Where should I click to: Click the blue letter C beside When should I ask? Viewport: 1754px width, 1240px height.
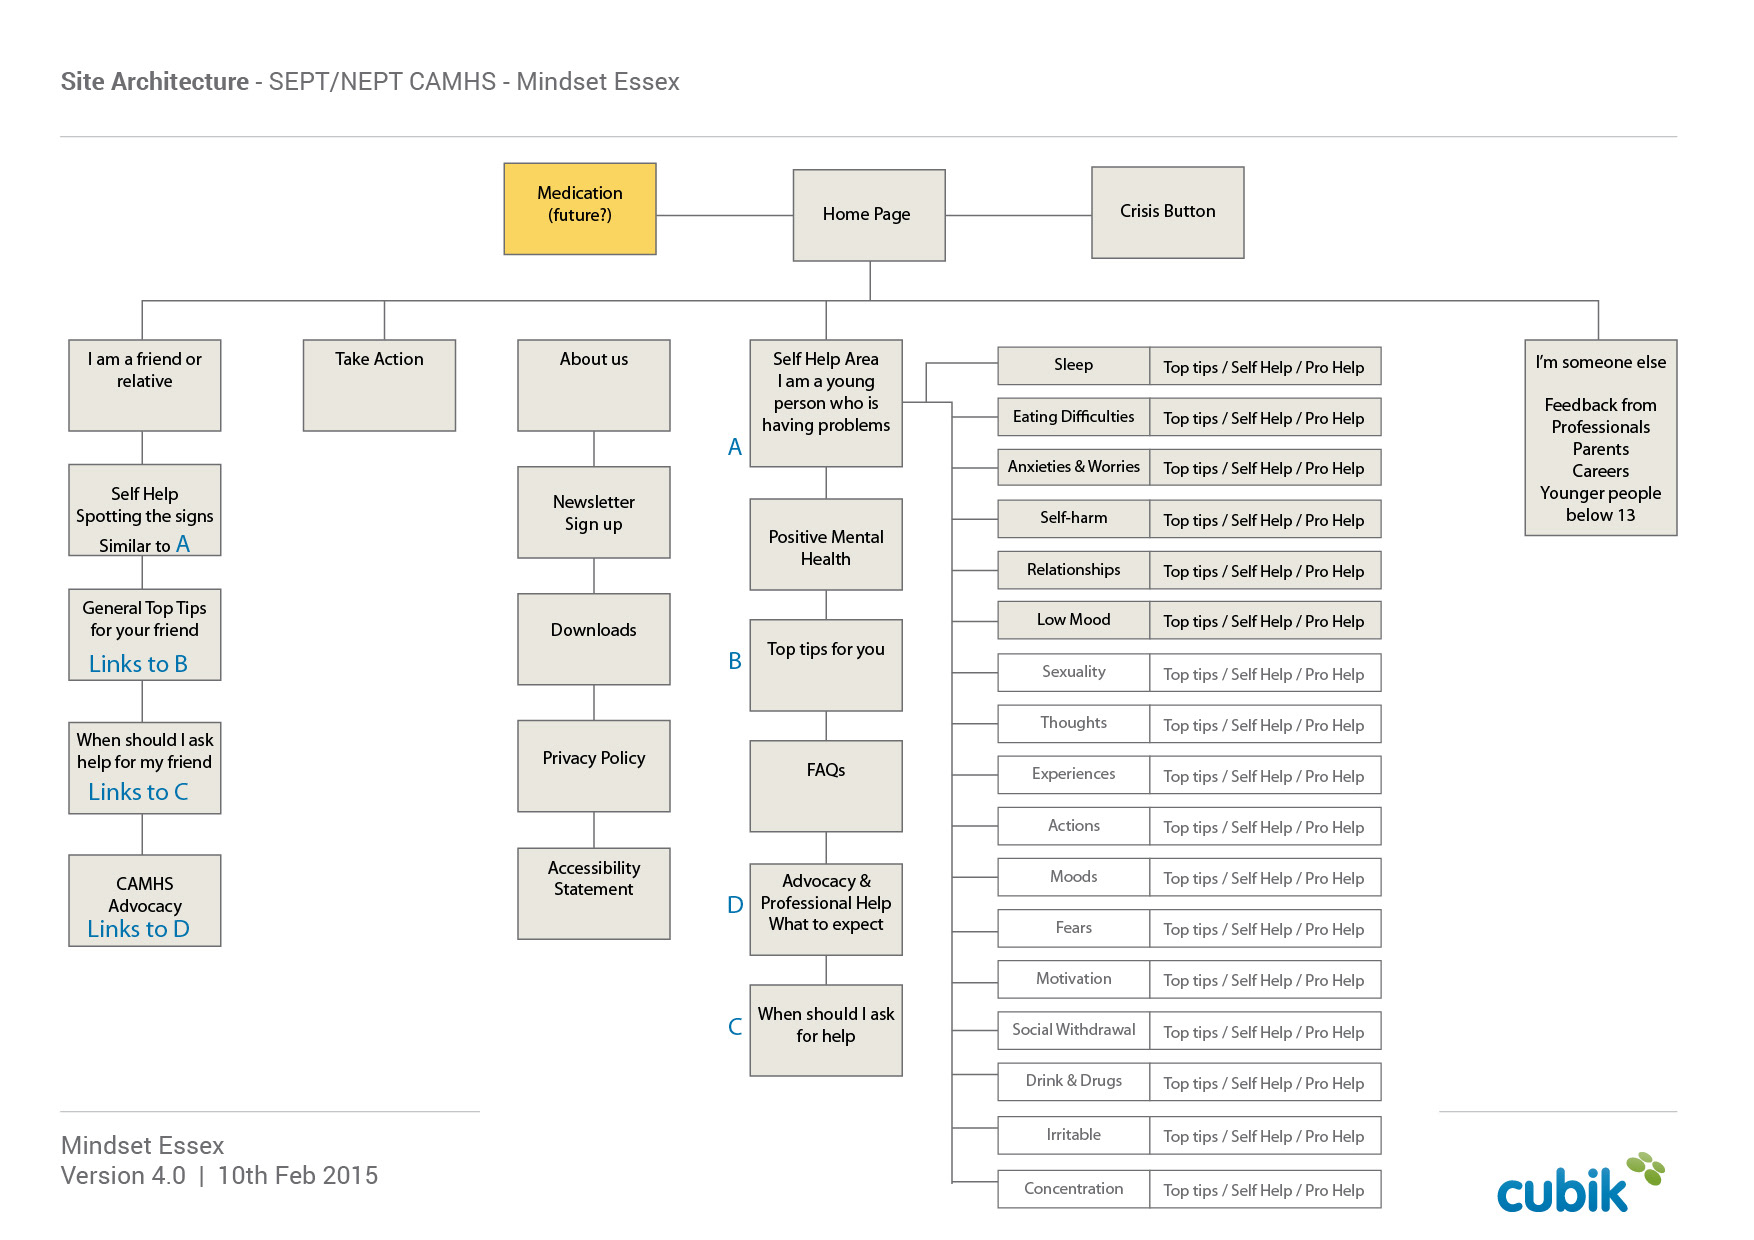point(735,1027)
